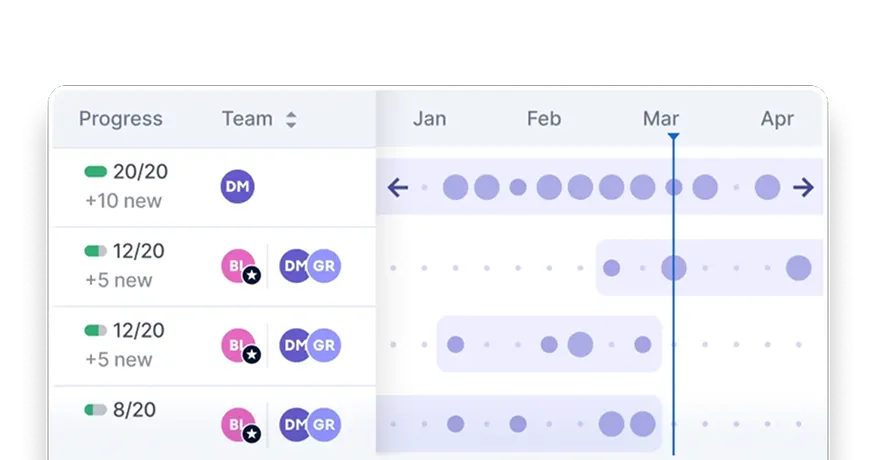Click the last large dot in the first 12/20 row

(798, 268)
